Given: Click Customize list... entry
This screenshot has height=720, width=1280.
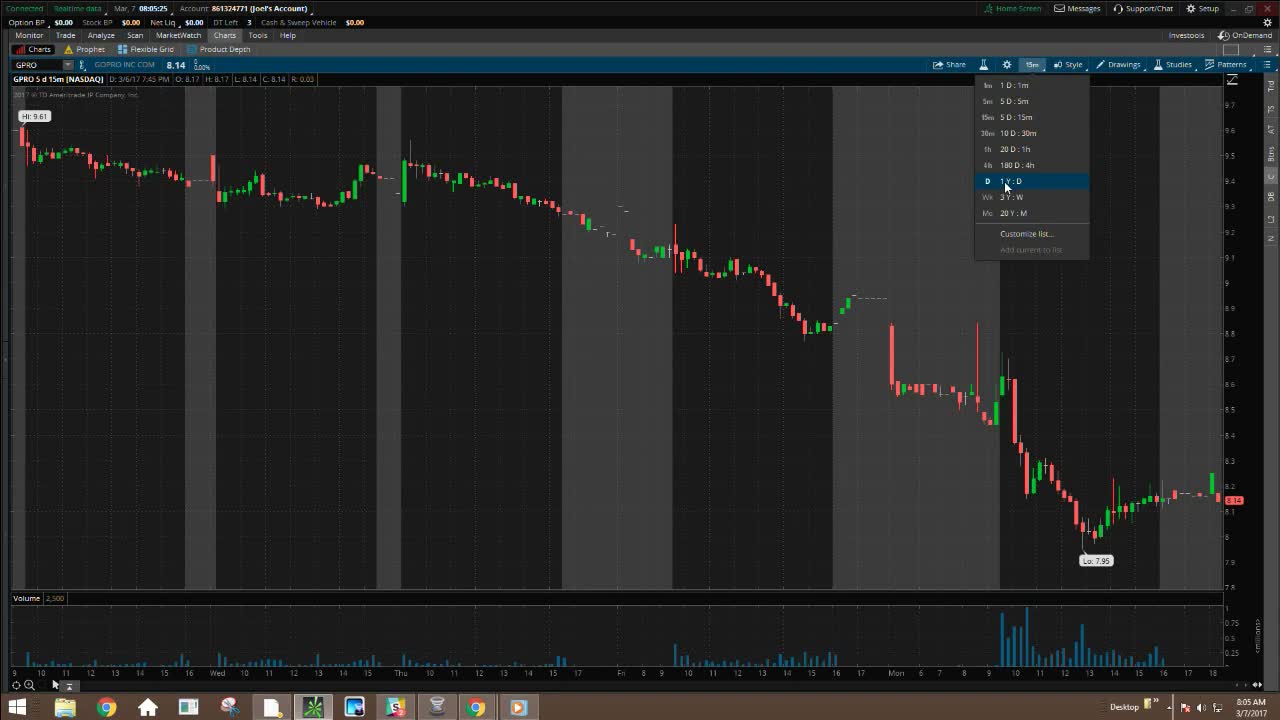Looking at the screenshot, I should click(x=1026, y=234).
